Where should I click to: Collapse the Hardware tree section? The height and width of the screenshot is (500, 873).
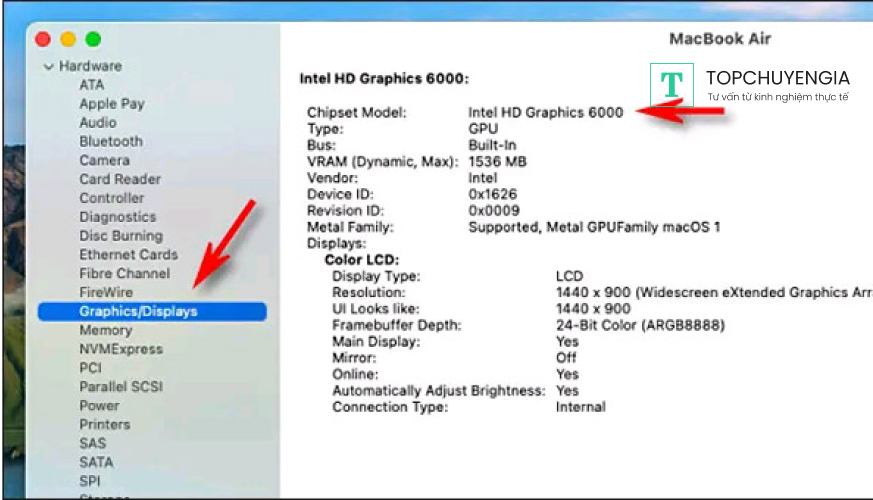click(47, 67)
